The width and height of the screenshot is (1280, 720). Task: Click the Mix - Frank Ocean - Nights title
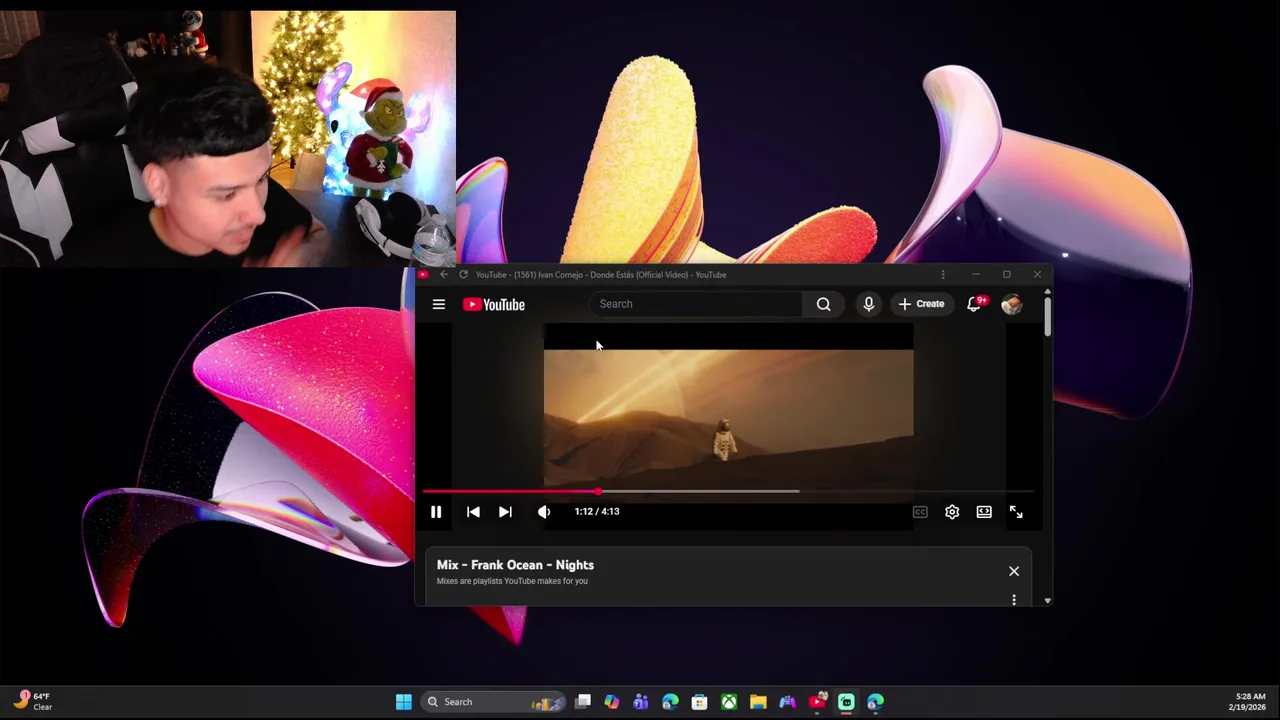tap(515, 565)
